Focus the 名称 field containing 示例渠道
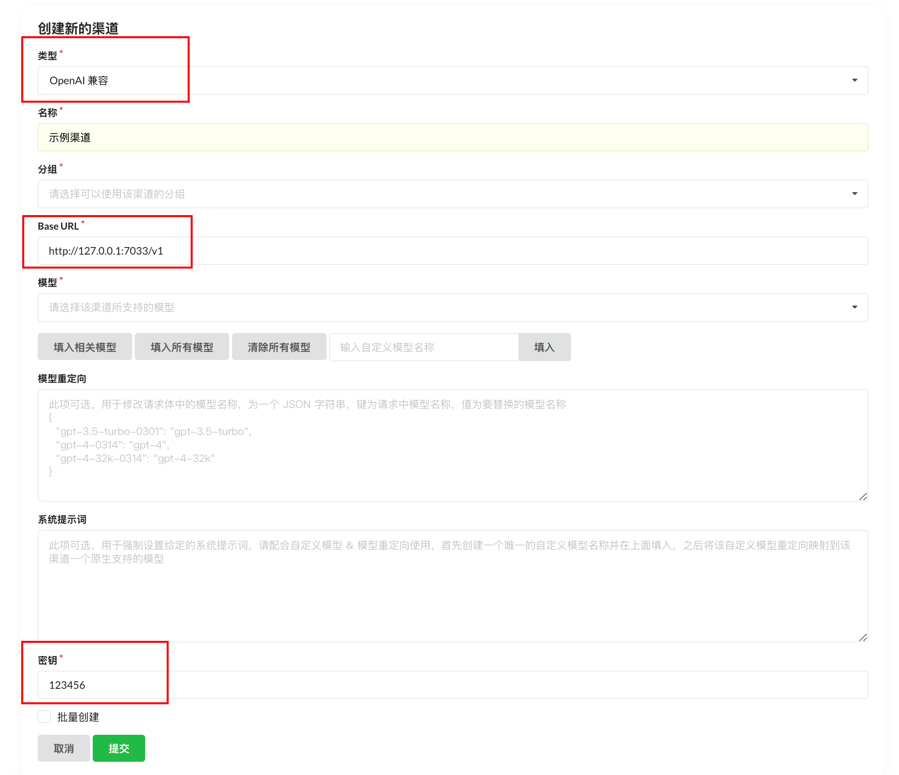Screen dimensions: 899x775 pyautogui.click(x=452, y=137)
